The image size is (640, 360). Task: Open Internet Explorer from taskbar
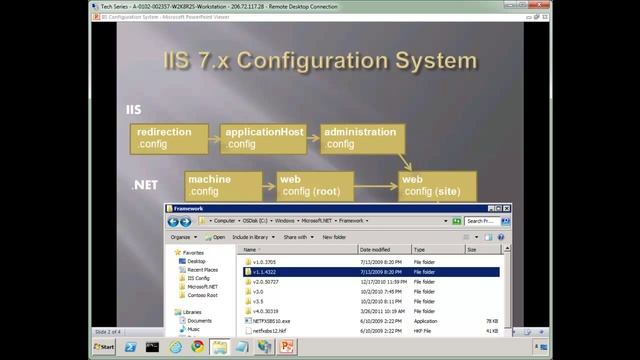coord(176,347)
